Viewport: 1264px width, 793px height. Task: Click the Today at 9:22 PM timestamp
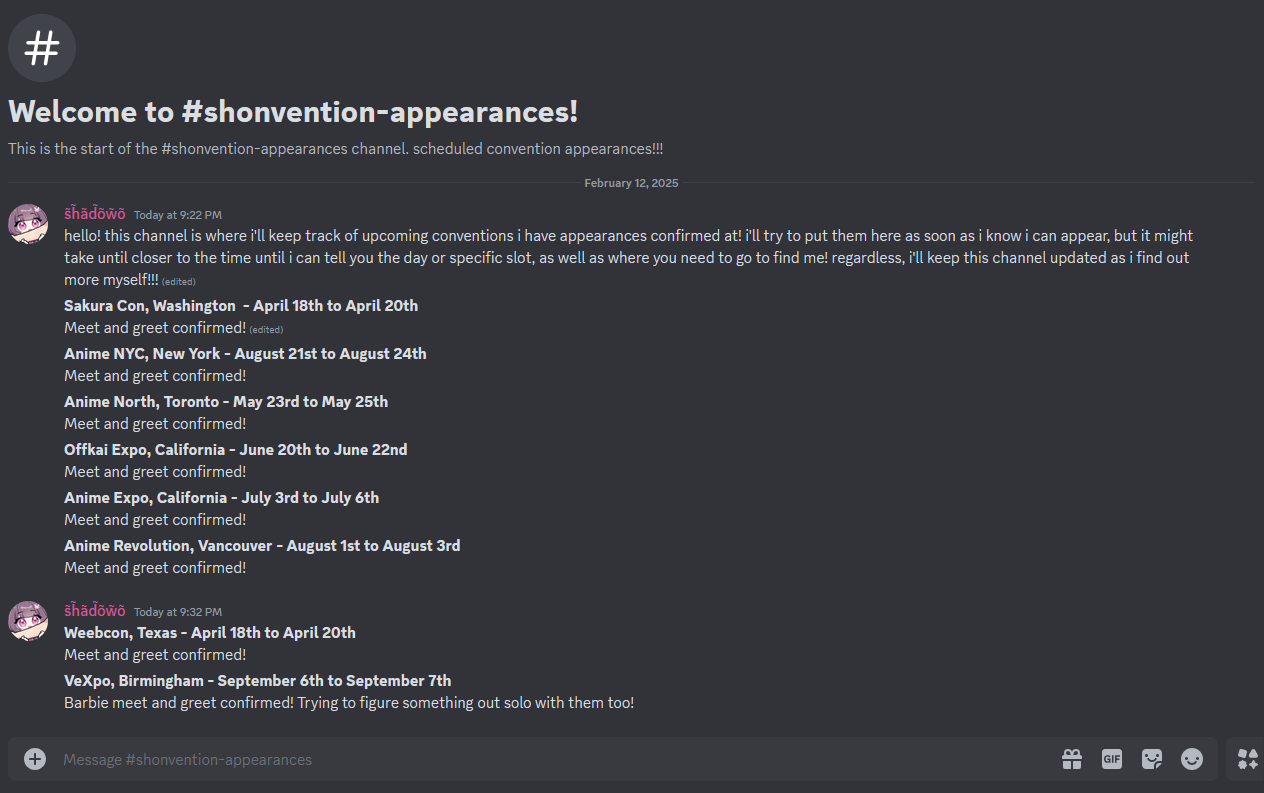[178, 215]
